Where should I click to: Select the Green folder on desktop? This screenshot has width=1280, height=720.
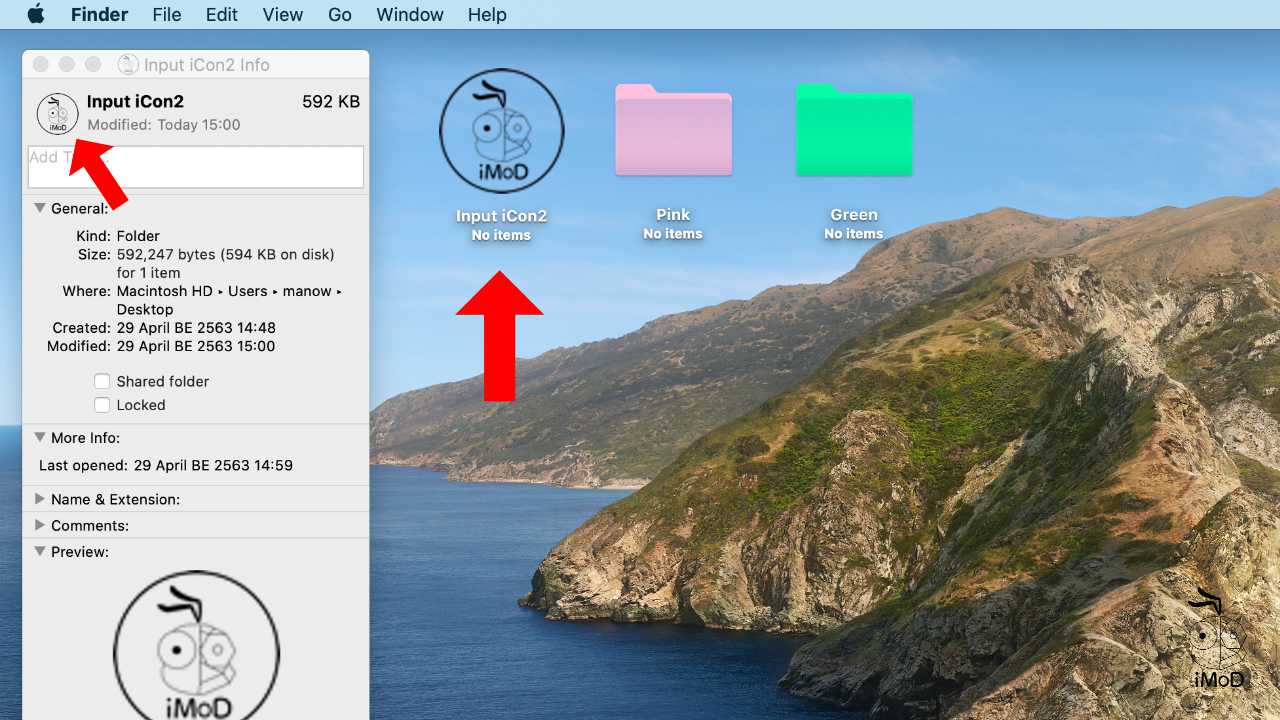(x=853, y=131)
